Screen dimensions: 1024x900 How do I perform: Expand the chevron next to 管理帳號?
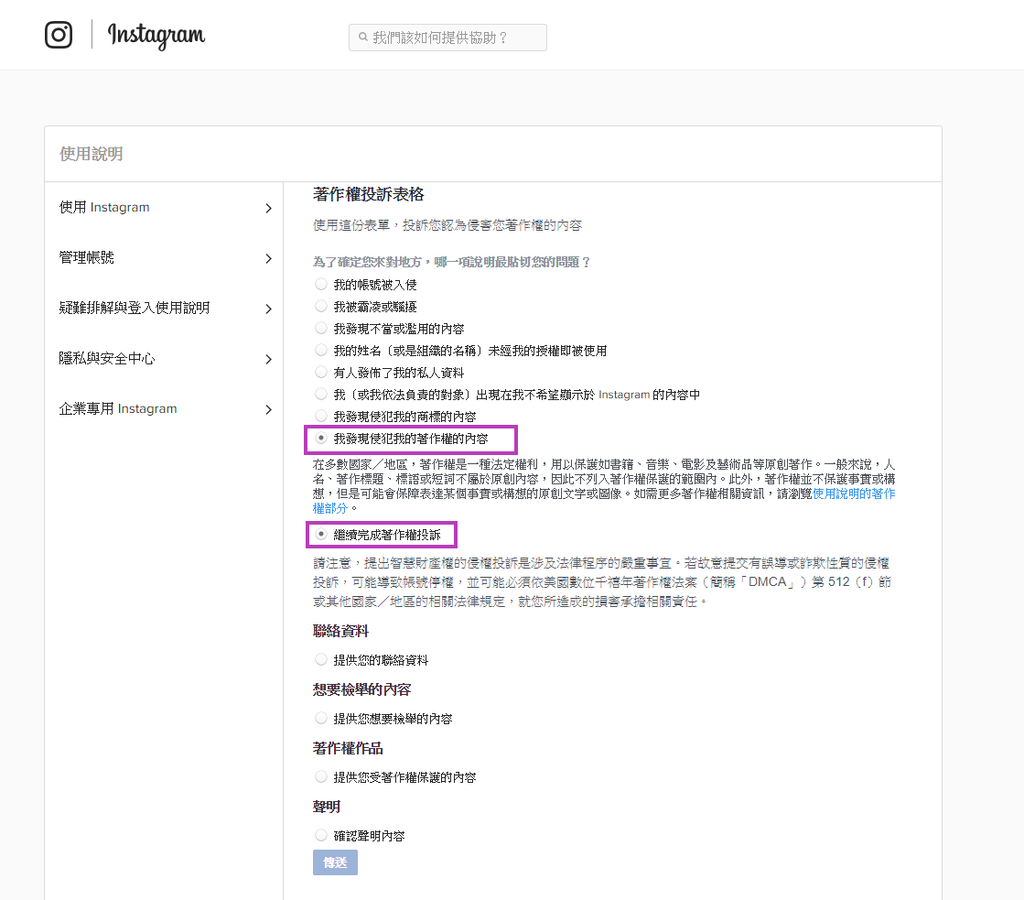(268, 259)
